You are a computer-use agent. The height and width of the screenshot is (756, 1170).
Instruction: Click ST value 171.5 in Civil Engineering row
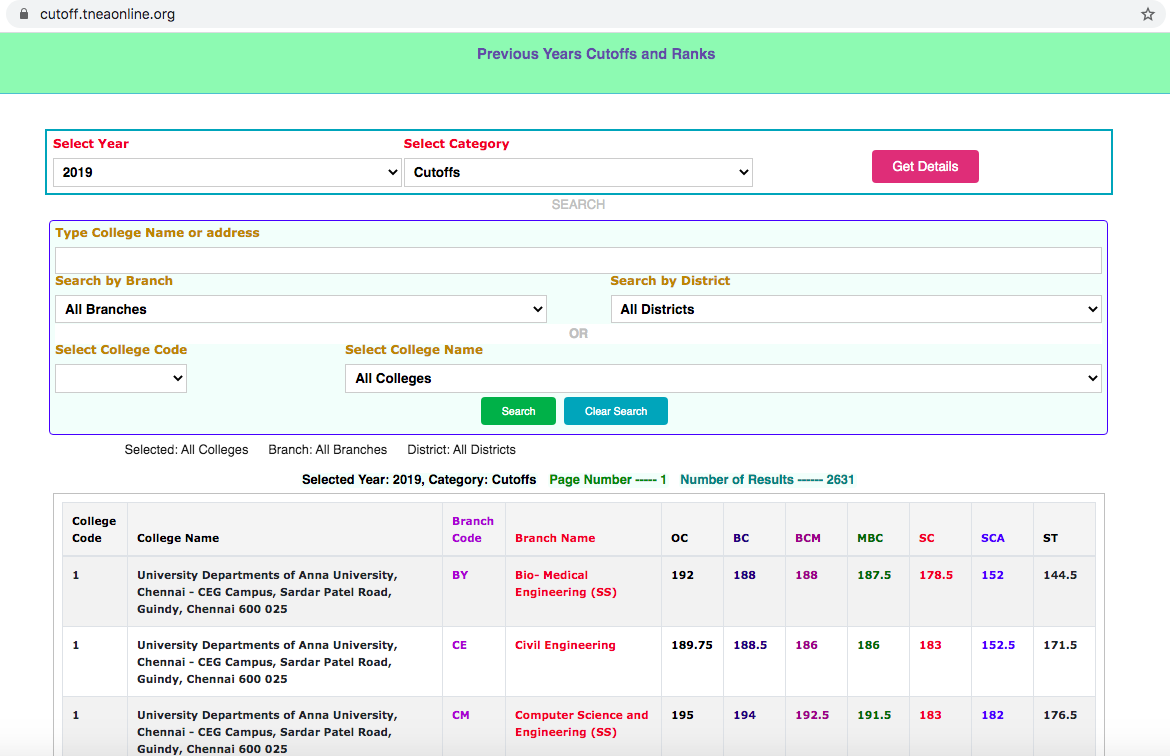[1060, 646]
